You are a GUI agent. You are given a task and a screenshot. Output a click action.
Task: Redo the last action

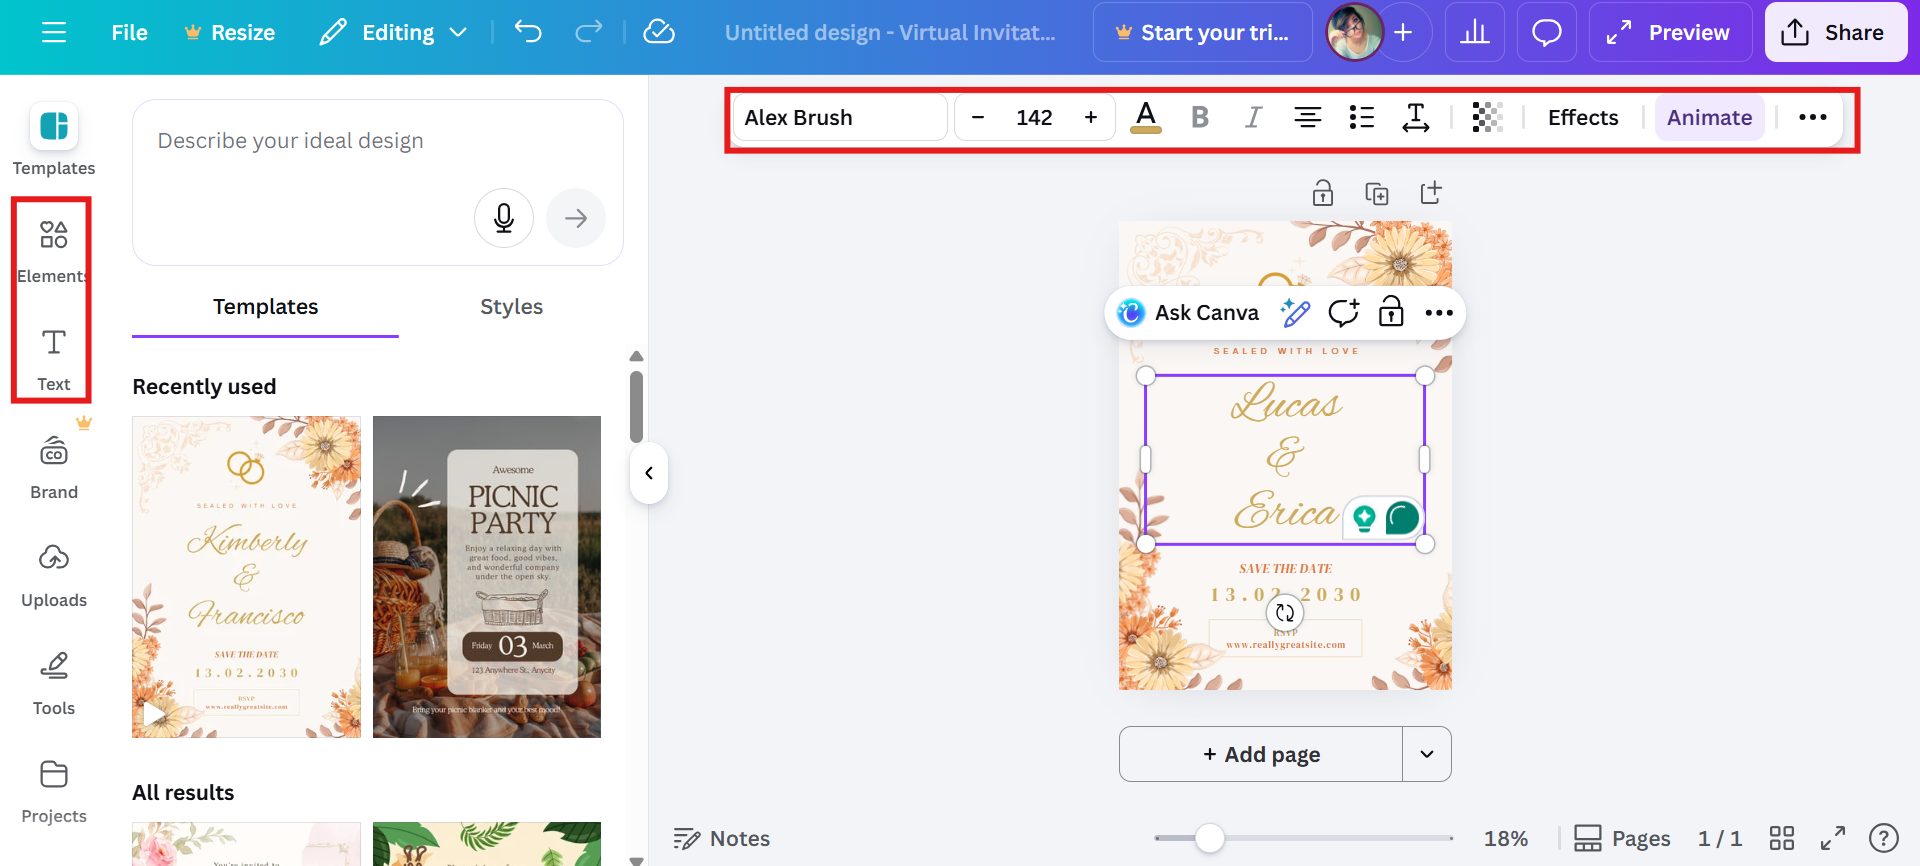pyautogui.click(x=588, y=32)
